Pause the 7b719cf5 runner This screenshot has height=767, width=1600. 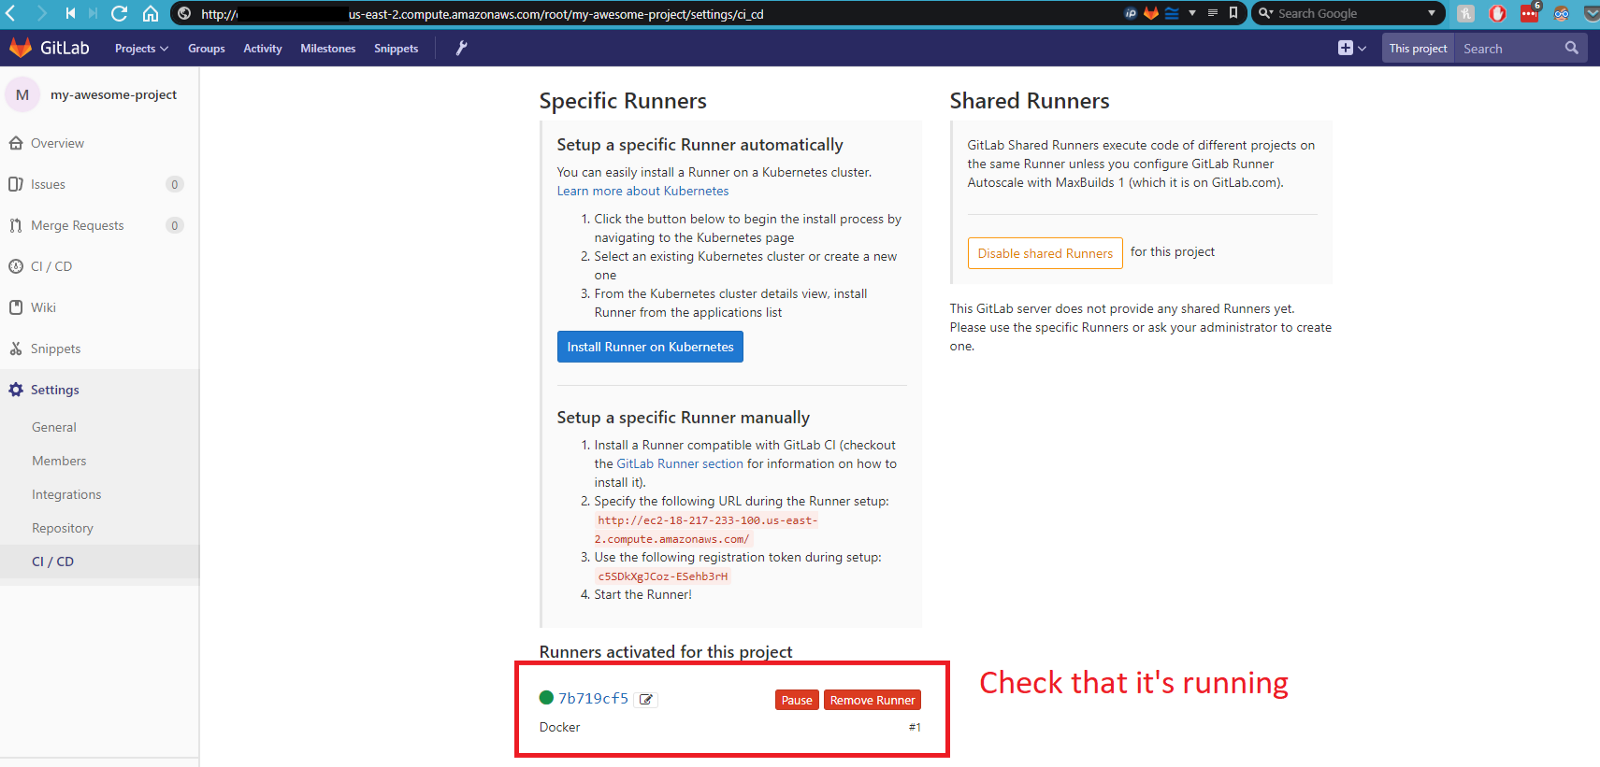[x=797, y=700]
